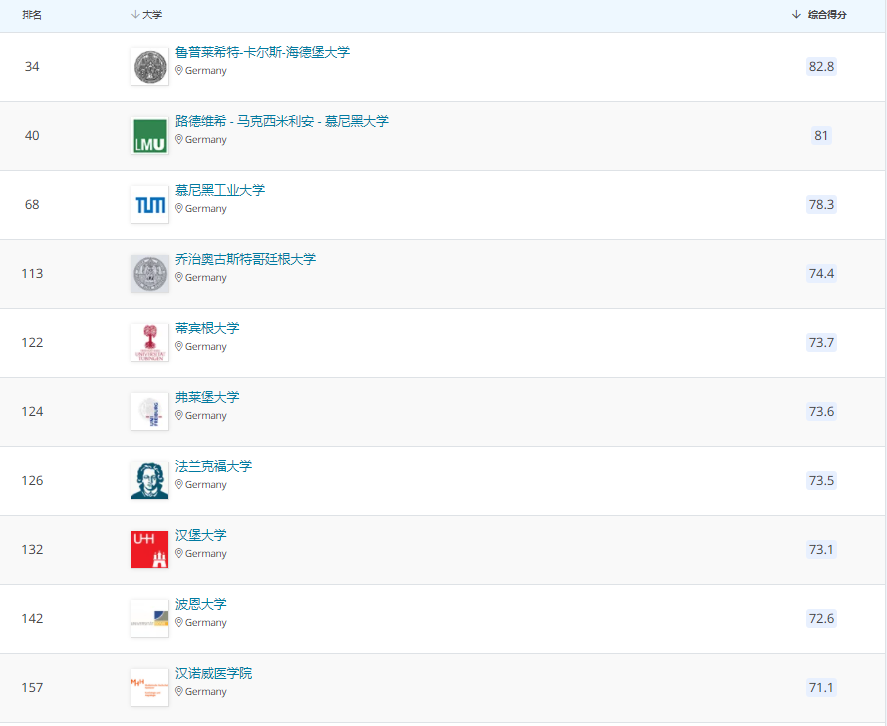Click the green LMU logo
Screen dimensions: 887x726
pyautogui.click(x=149, y=136)
